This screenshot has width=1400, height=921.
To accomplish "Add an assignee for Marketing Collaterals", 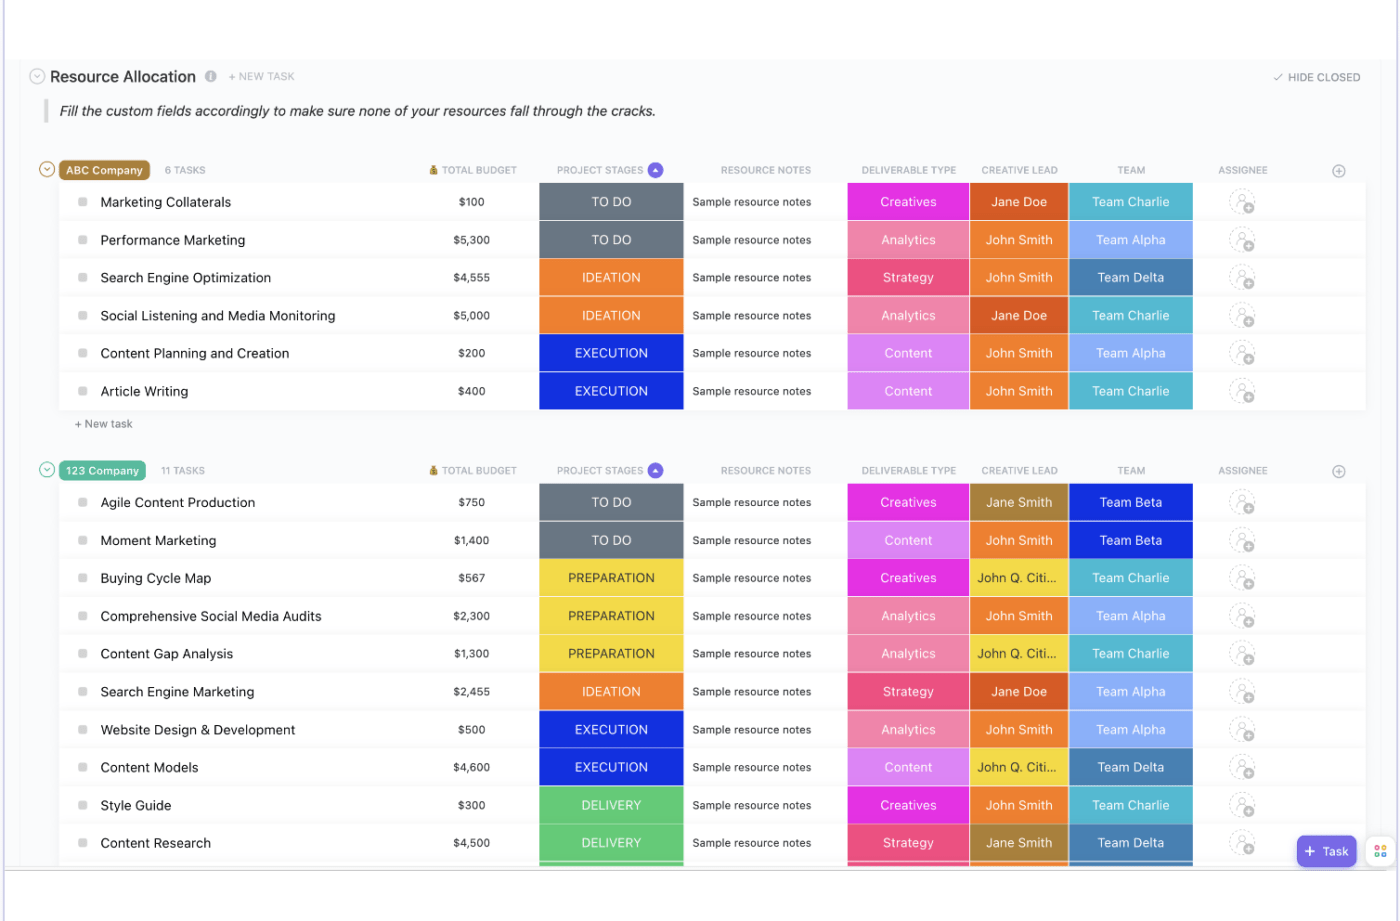I will [1243, 201].
